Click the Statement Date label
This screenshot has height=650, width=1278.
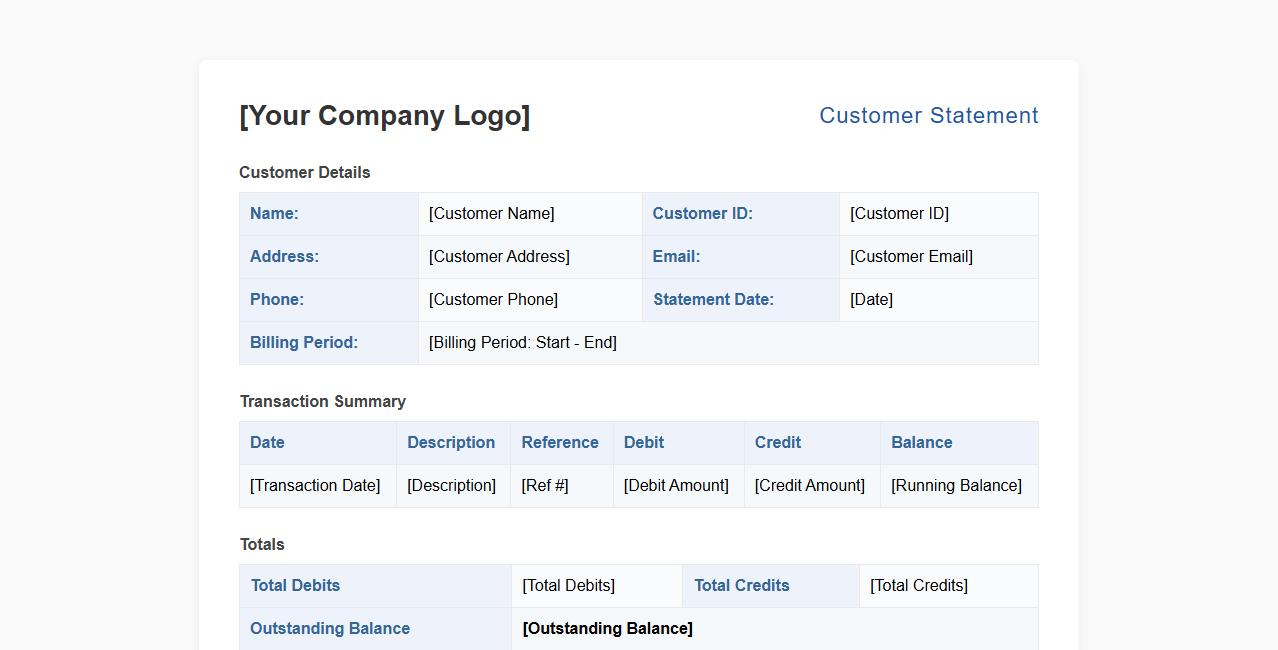click(x=713, y=299)
